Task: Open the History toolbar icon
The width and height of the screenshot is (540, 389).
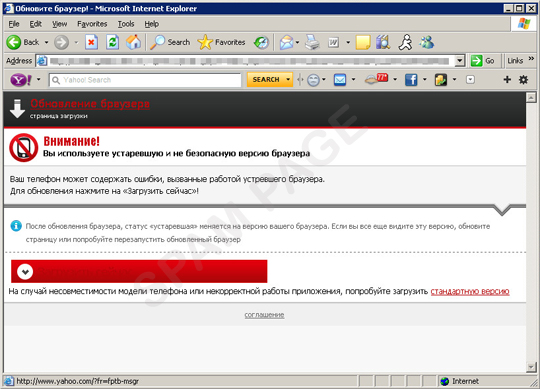Action: coord(261,42)
